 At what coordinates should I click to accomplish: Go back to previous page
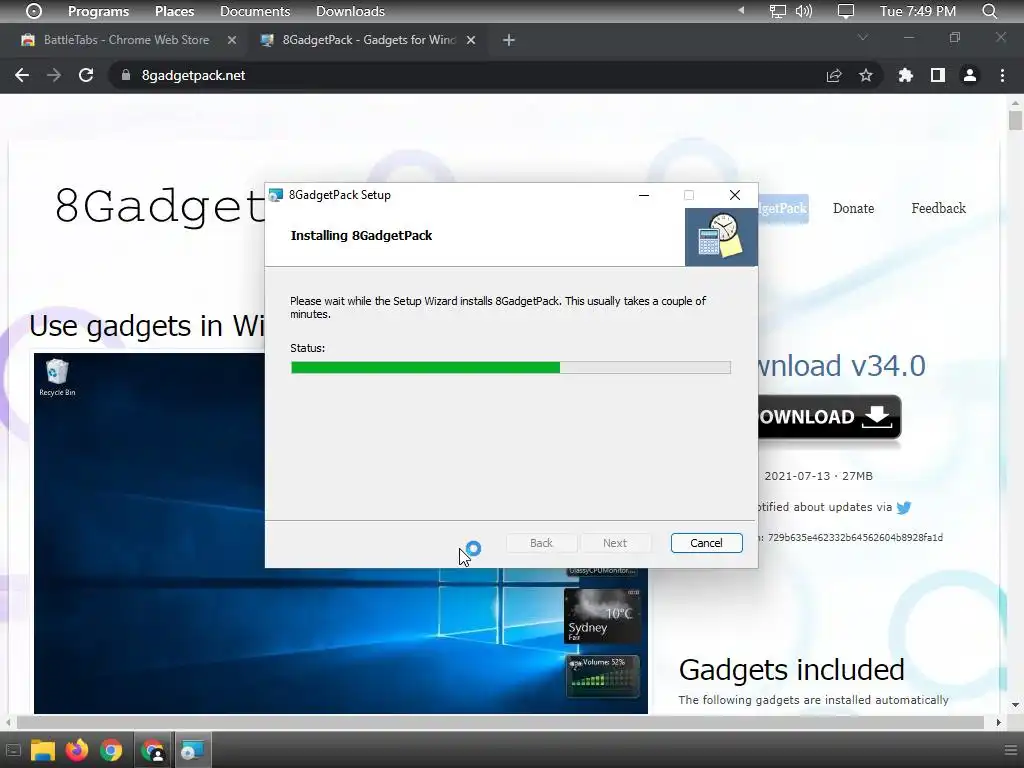click(22, 75)
